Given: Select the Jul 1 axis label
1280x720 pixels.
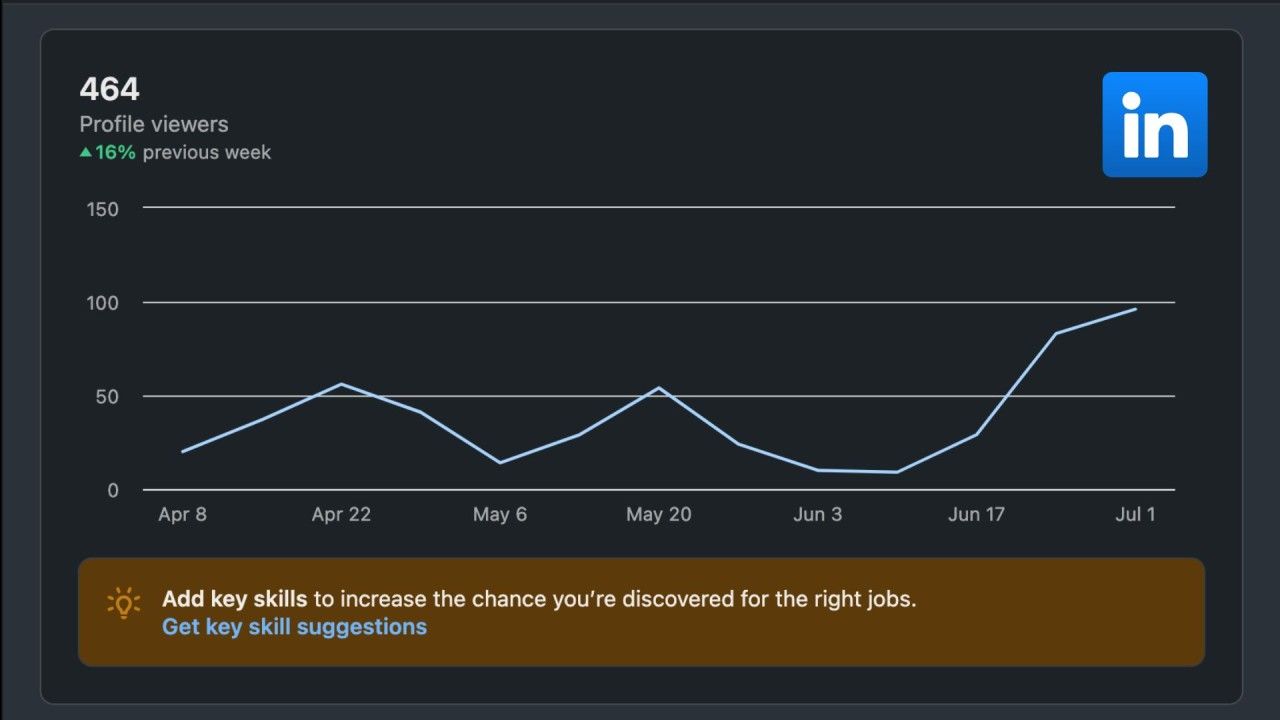Looking at the screenshot, I should click(1135, 515).
